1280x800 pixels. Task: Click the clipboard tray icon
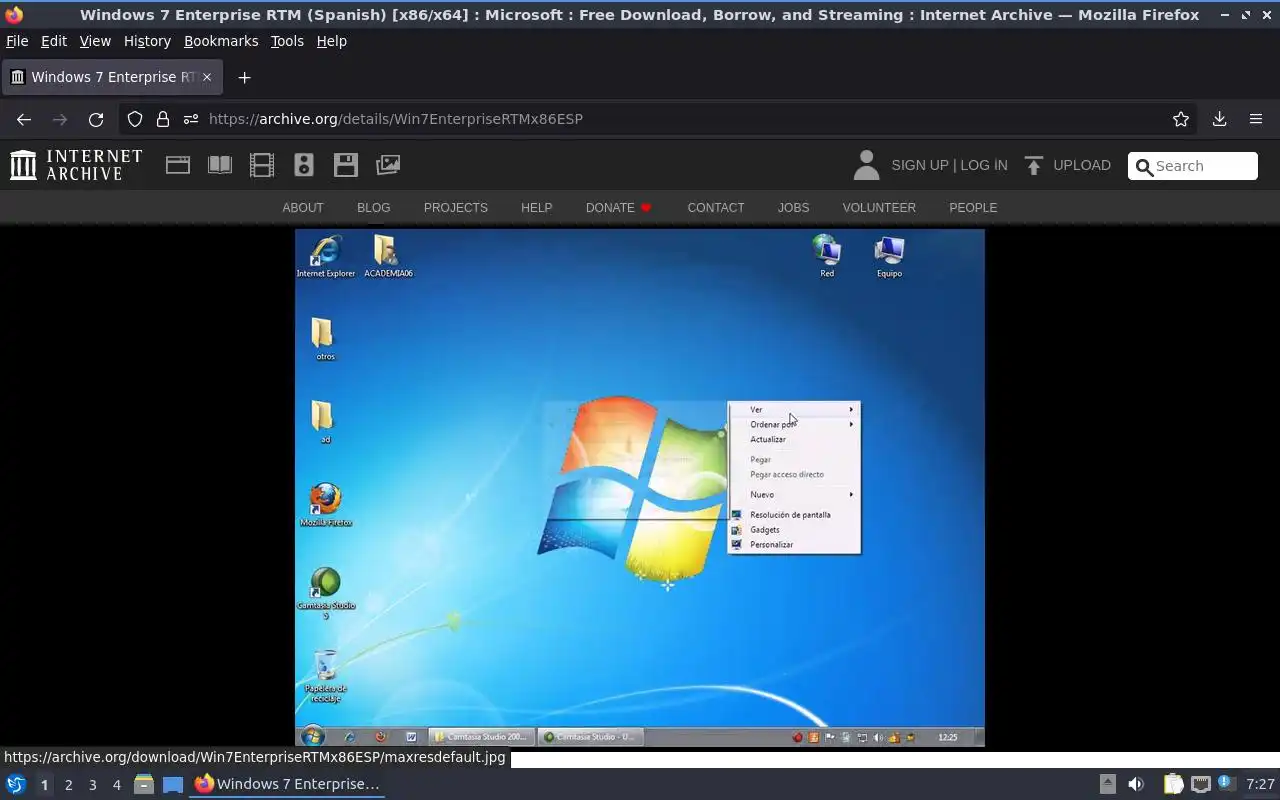[x=1174, y=784]
